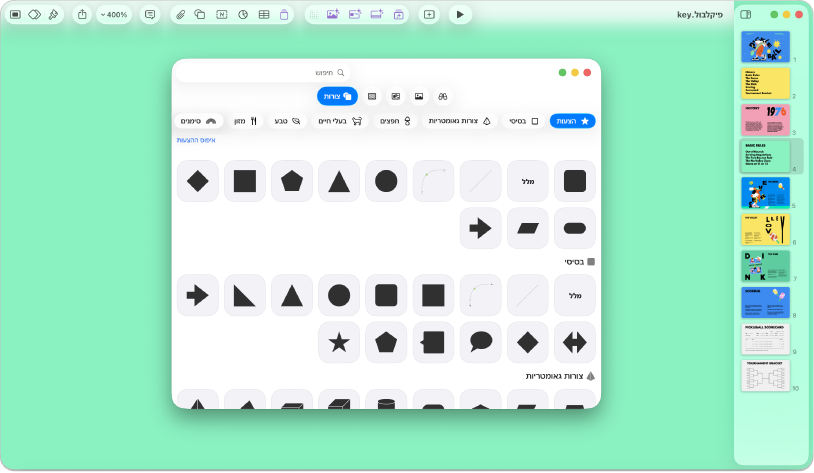Click the view rectangle icon at toolbar start

(16, 15)
